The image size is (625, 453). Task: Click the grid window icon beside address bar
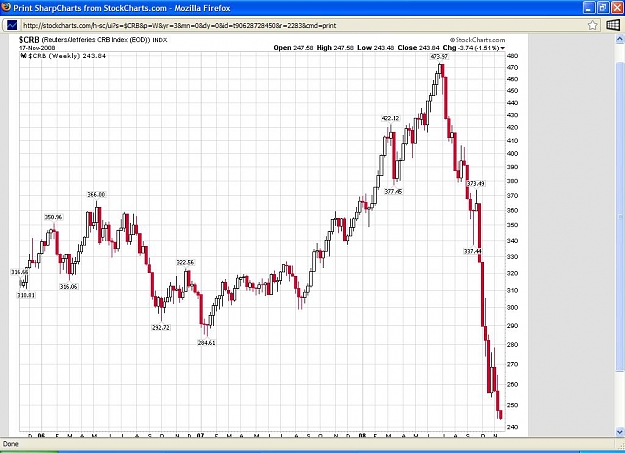pos(613,25)
